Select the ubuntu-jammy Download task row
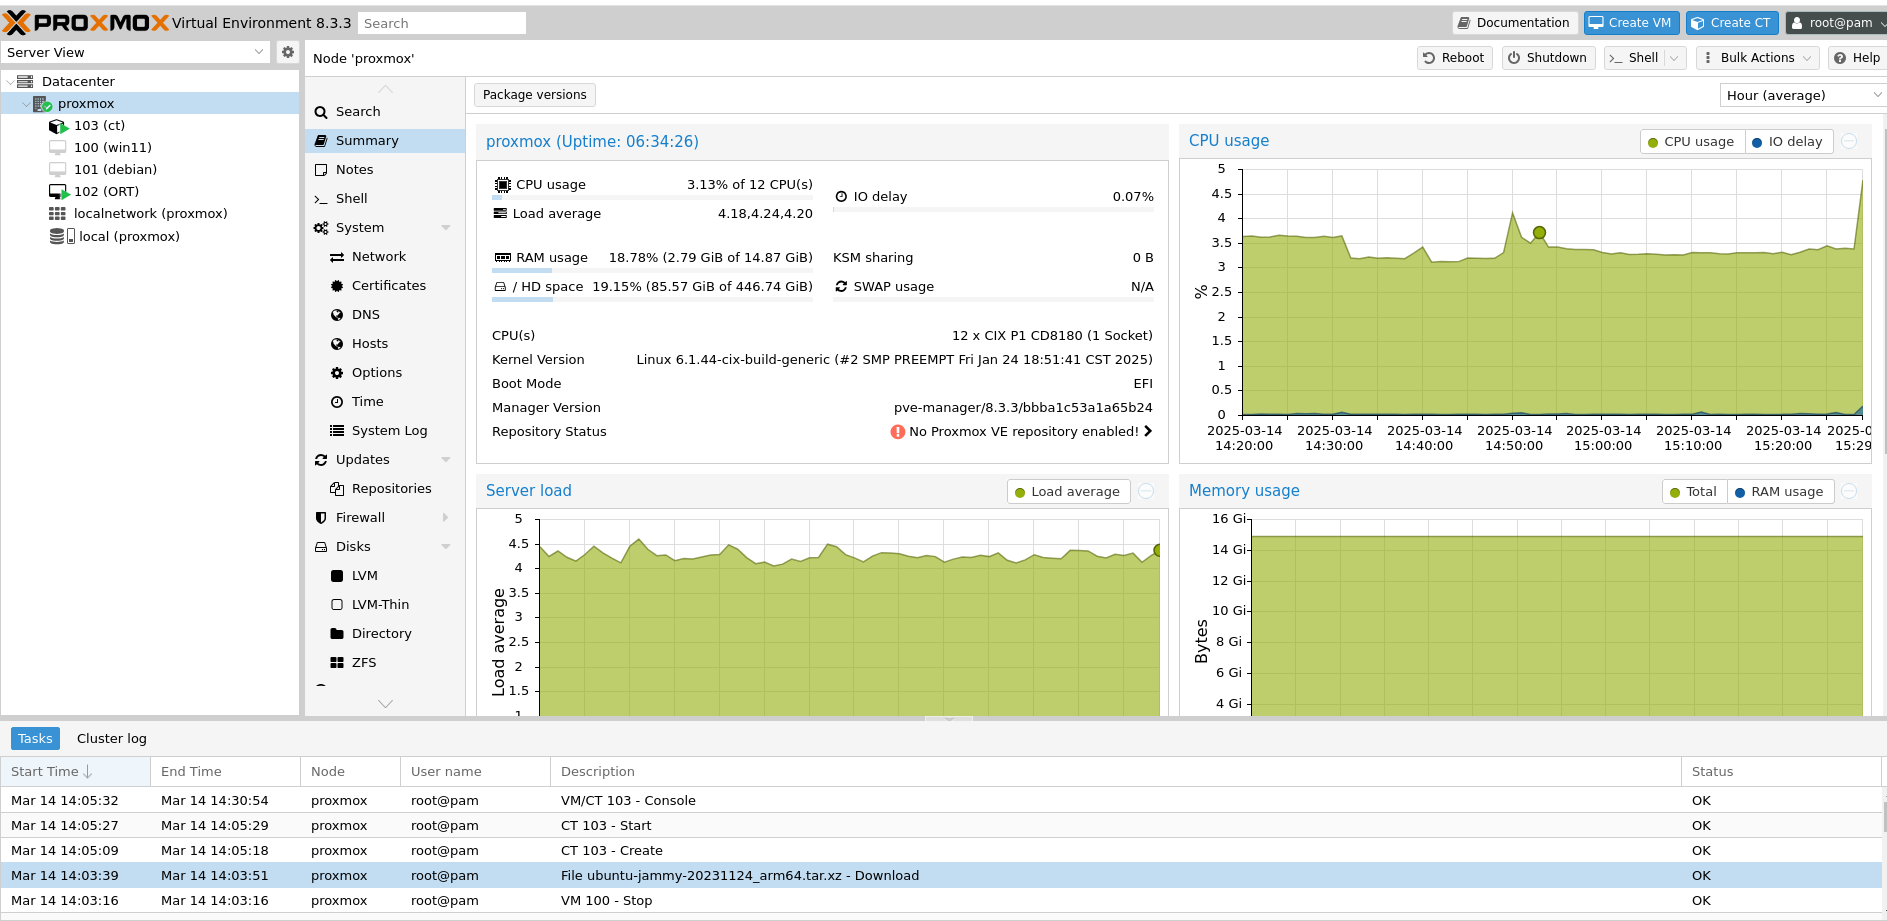 tap(941, 876)
